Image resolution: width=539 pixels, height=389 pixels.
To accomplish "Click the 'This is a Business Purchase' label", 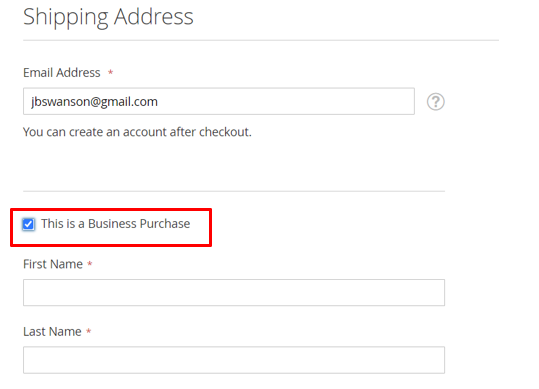I will click(116, 224).
